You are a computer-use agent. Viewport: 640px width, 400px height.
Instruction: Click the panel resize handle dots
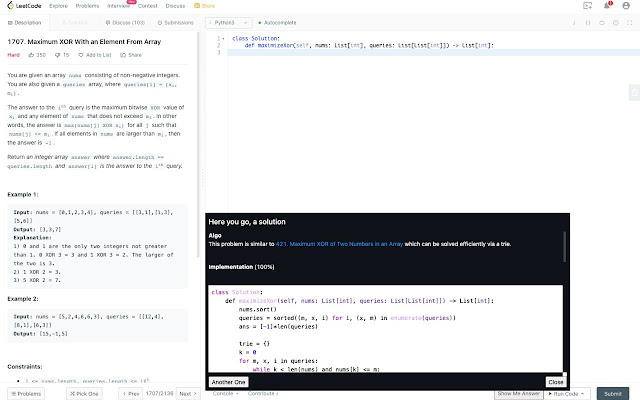click(202, 180)
